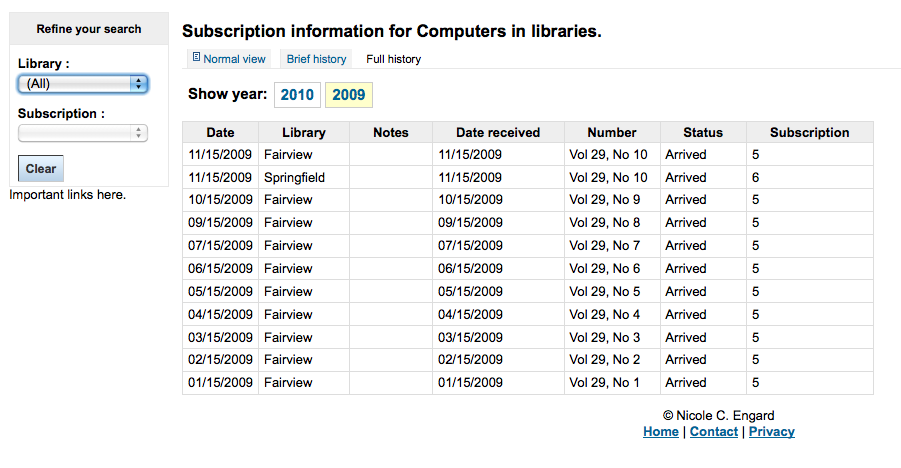
Task: Click the Number column header
Action: pyautogui.click(x=612, y=132)
